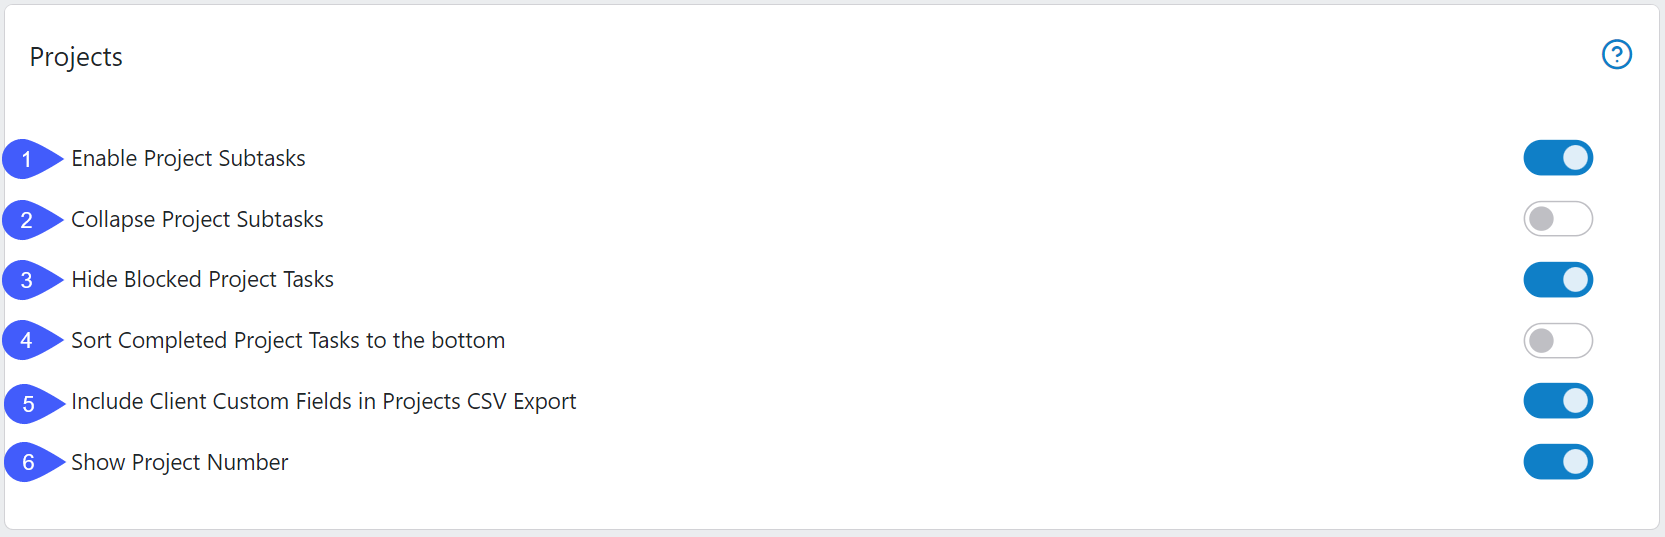The width and height of the screenshot is (1665, 537).
Task: Click the Show Project Number label
Action: tap(179, 462)
